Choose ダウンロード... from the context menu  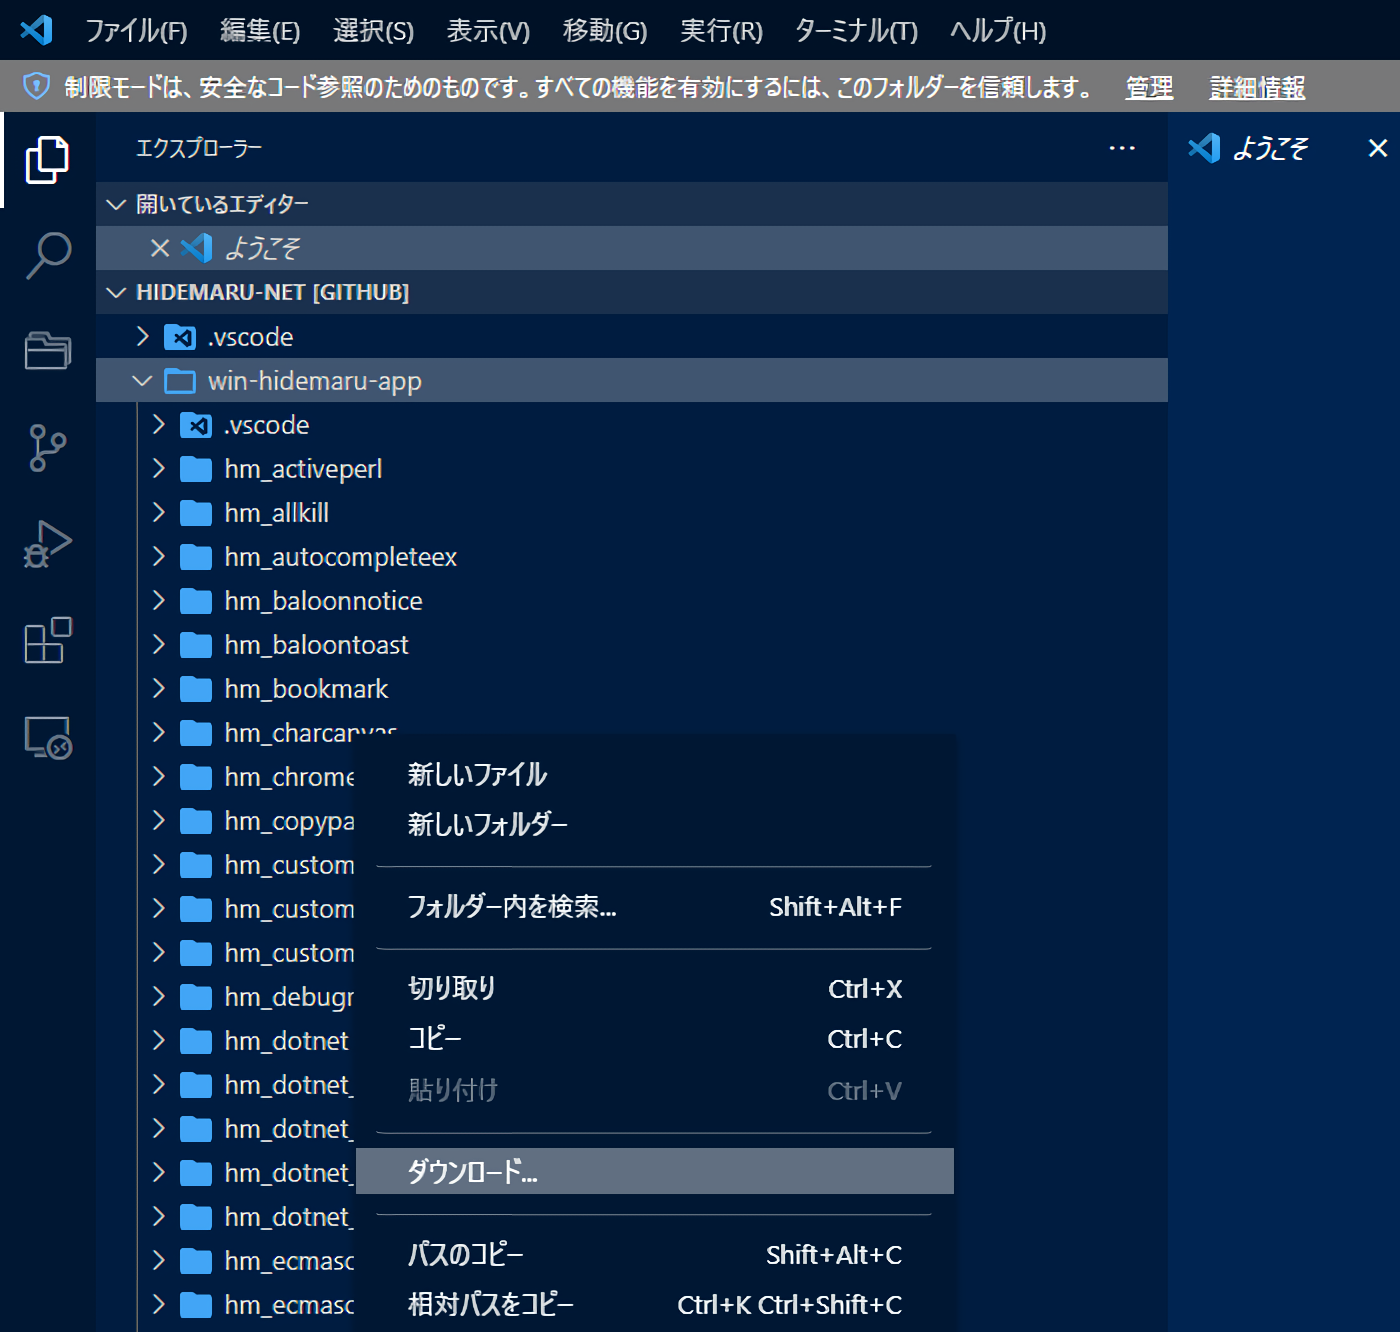tap(472, 1171)
